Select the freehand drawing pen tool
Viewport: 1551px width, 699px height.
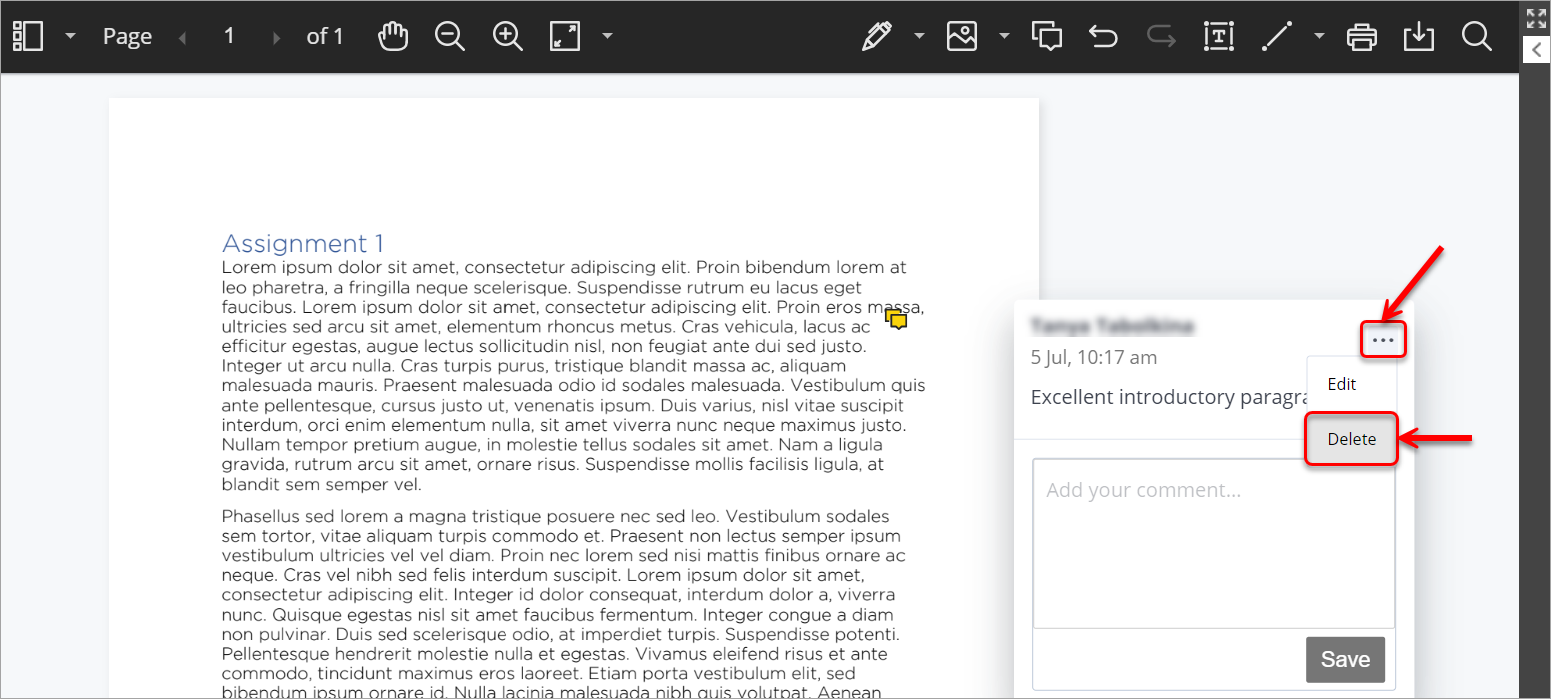876,36
